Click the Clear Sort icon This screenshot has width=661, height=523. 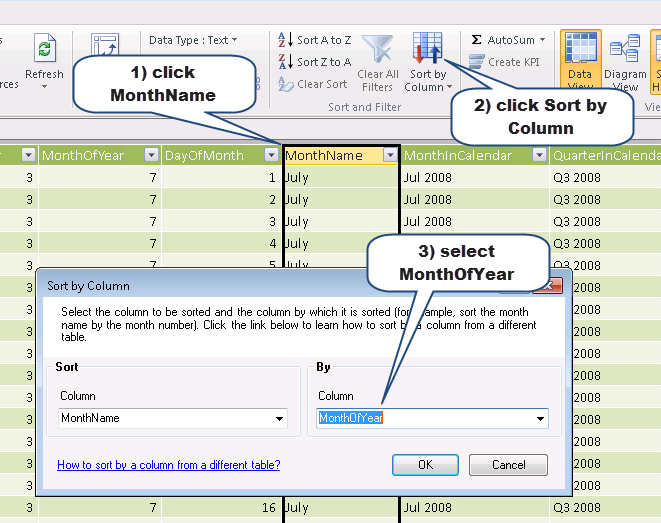coord(285,84)
